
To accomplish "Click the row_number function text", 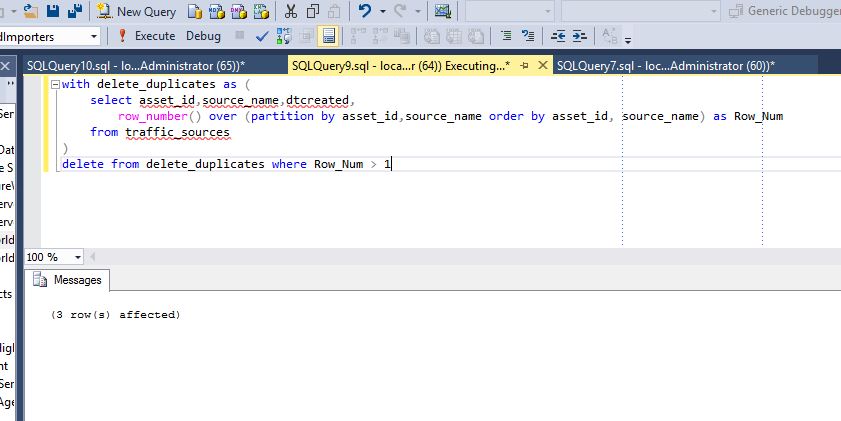I will (x=153, y=116).
